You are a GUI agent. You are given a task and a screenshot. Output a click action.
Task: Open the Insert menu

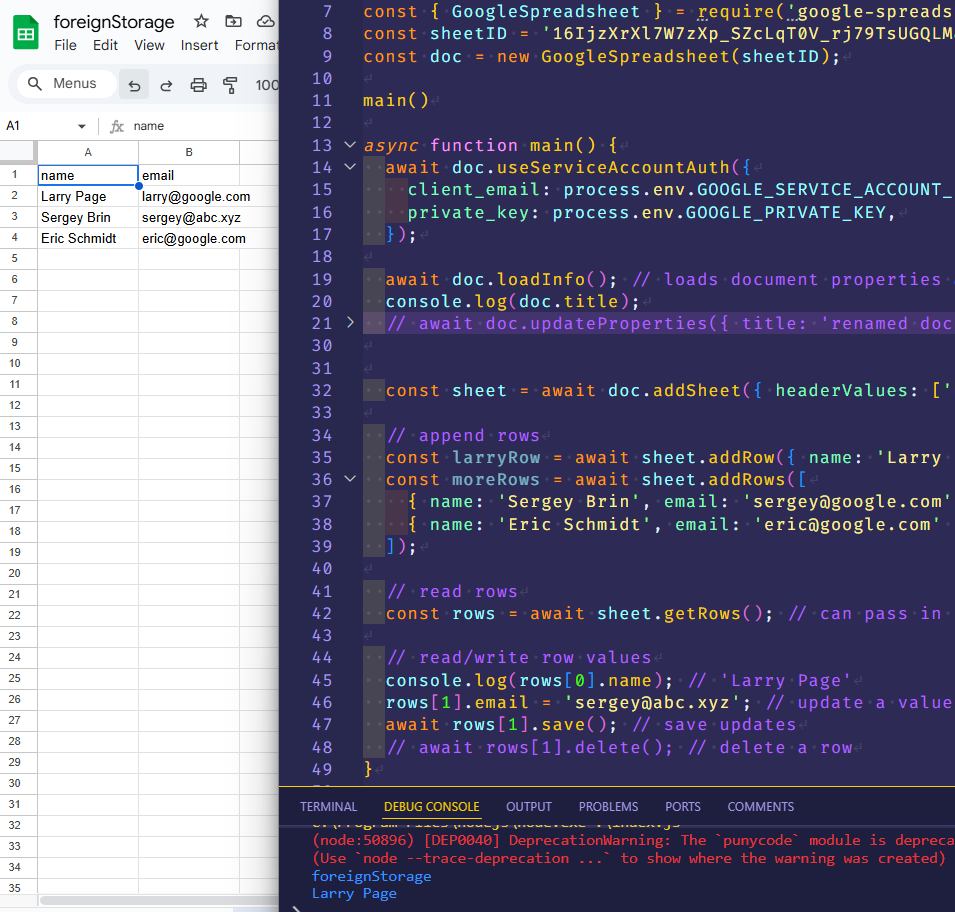[199, 46]
